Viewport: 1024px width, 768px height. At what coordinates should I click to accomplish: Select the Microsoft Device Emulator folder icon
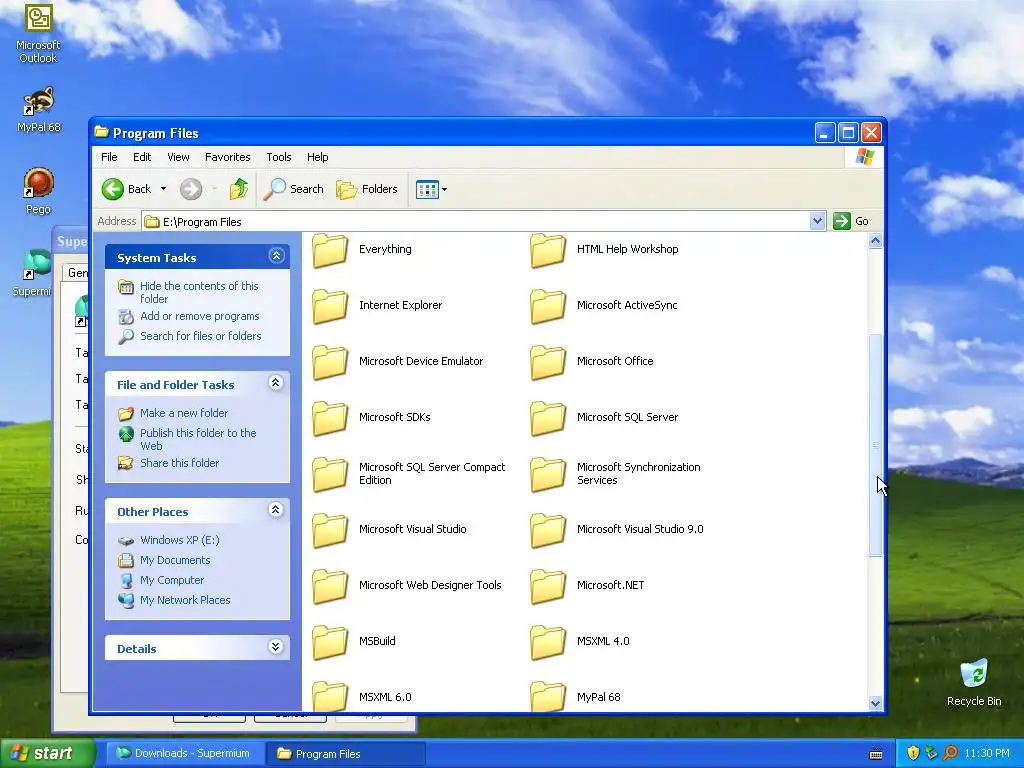pyautogui.click(x=330, y=362)
